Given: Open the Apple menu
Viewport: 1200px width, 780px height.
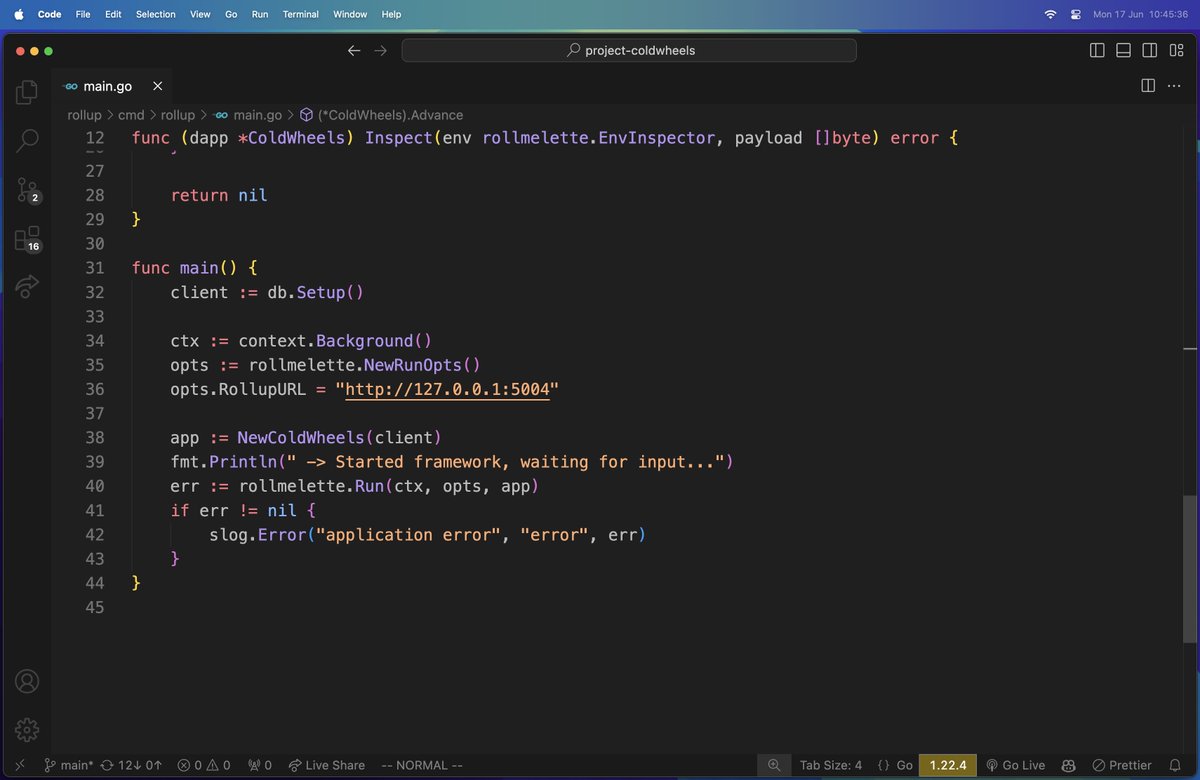Looking at the screenshot, I should (x=18, y=14).
